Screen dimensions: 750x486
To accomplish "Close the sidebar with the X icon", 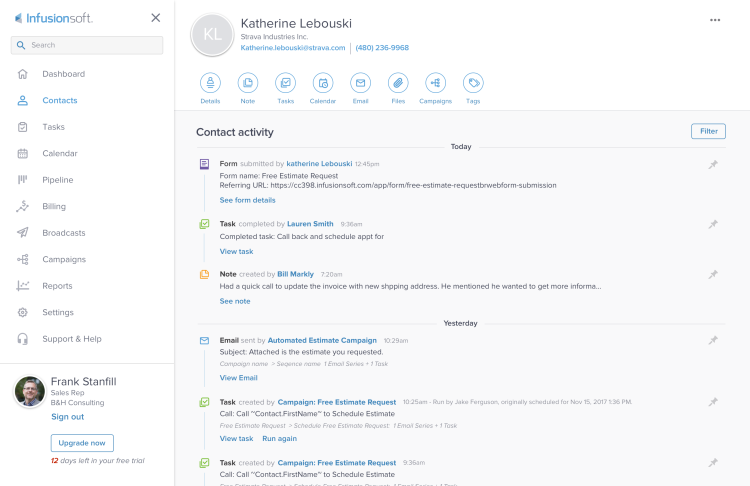I will (155, 18).
